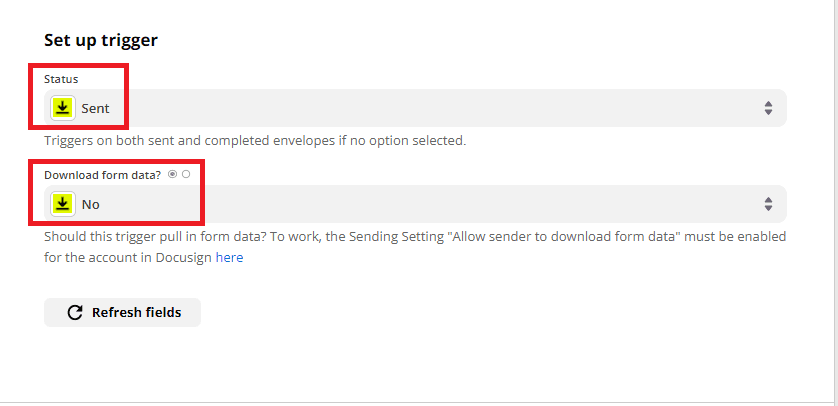Select the first radio button after Download form data
The width and height of the screenshot is (838, 406).
point(173,174)
